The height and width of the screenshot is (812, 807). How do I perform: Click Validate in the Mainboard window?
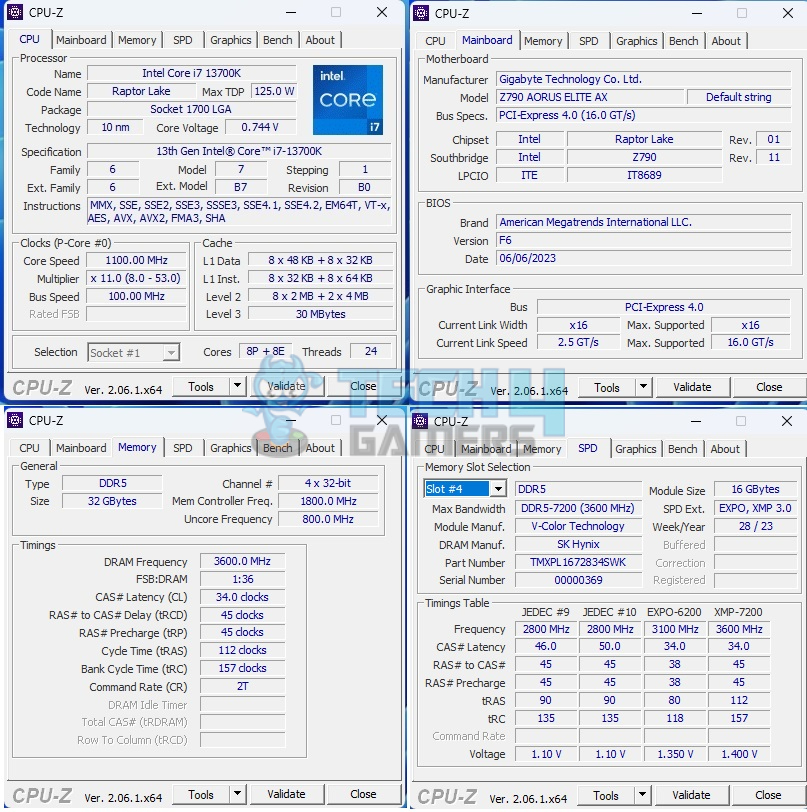click(x=692, y=387)
